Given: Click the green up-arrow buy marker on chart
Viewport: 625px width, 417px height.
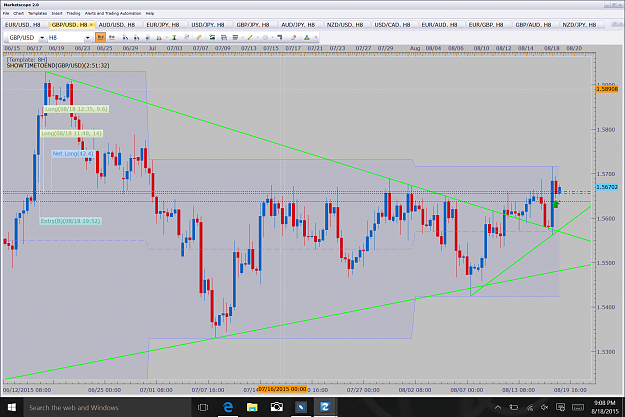Looking at the screenshot, I should click(x=556, y=204).
